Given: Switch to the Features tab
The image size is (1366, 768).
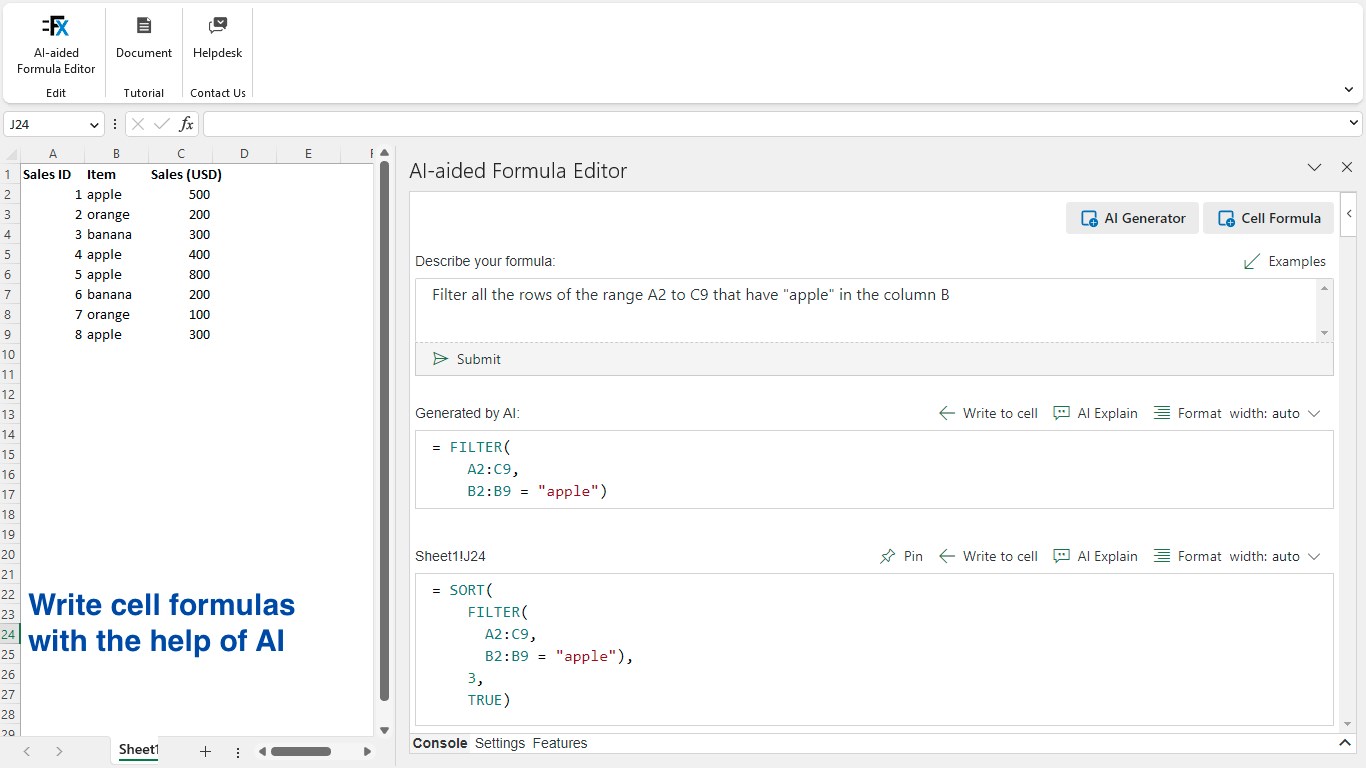Looking at the screenshot, I should 560,743.
